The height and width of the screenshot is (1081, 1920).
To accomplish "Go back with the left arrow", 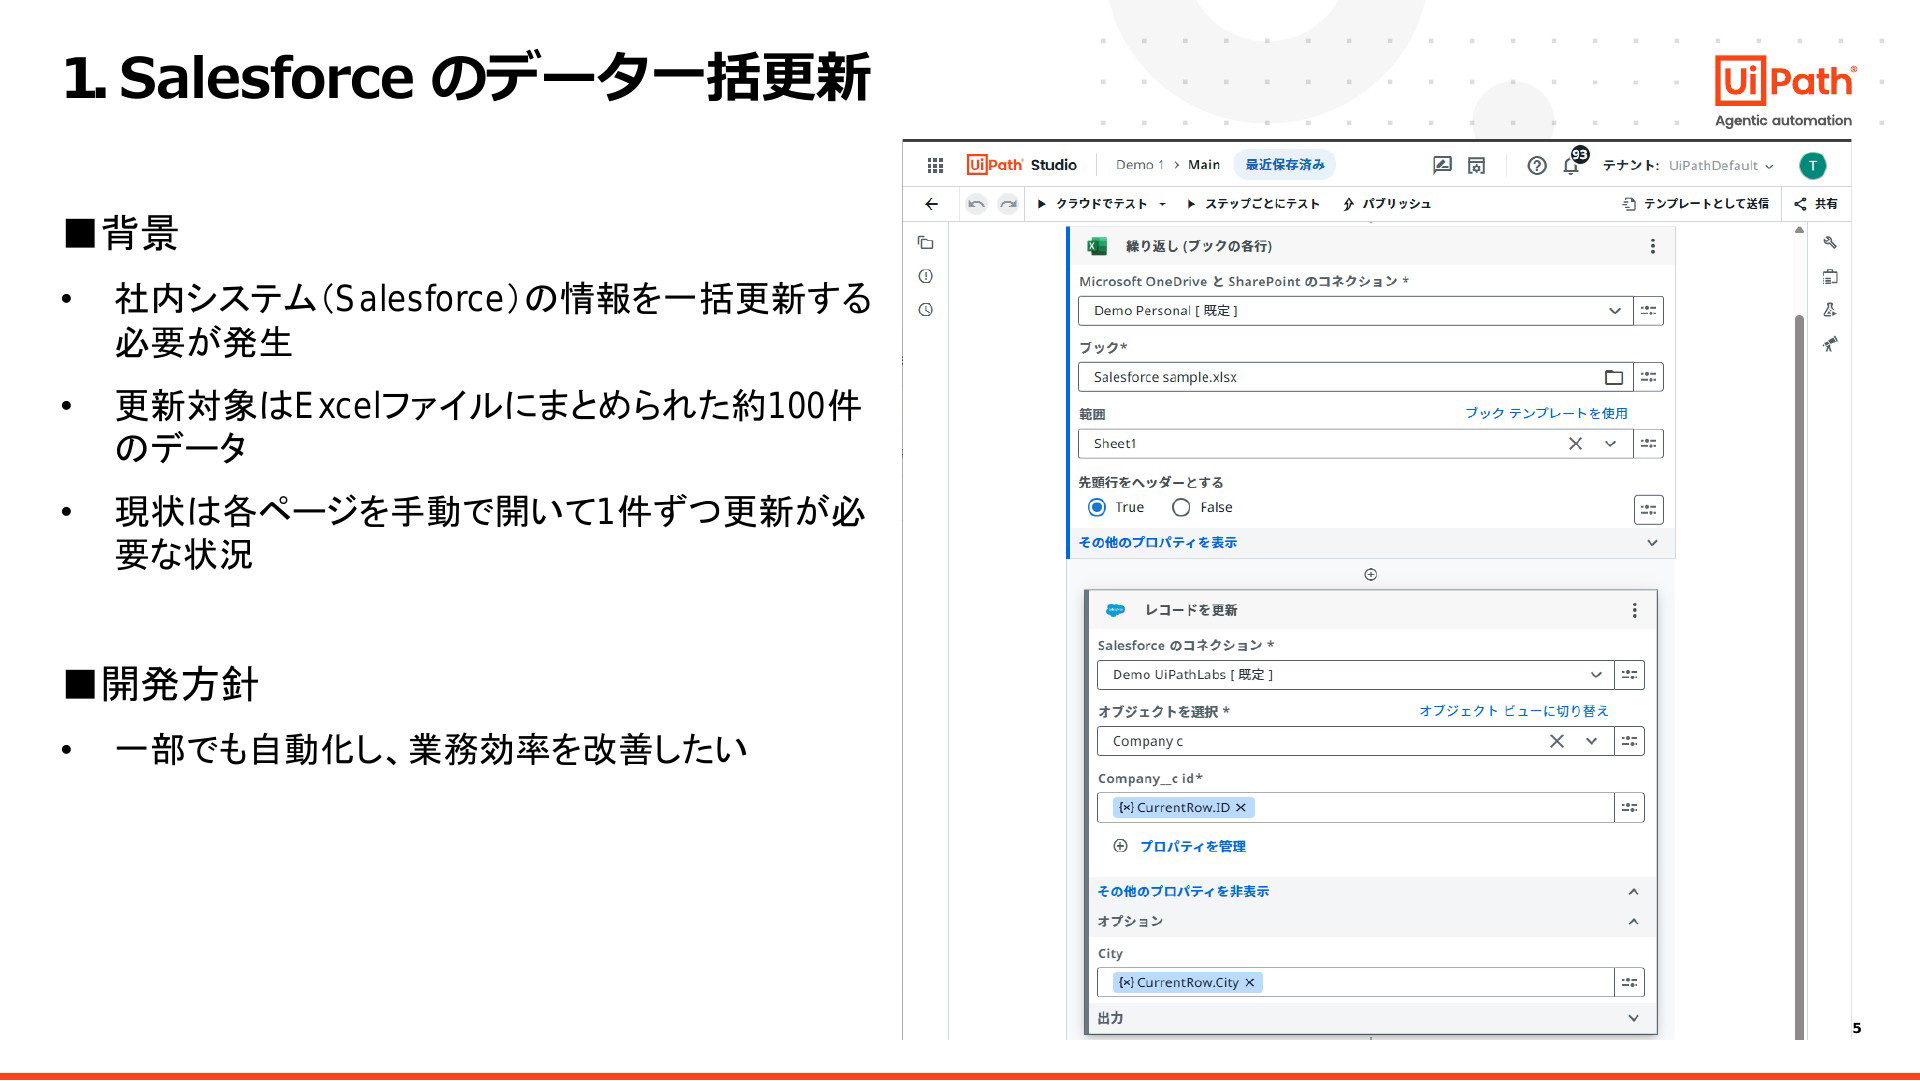I will (931, 204).
